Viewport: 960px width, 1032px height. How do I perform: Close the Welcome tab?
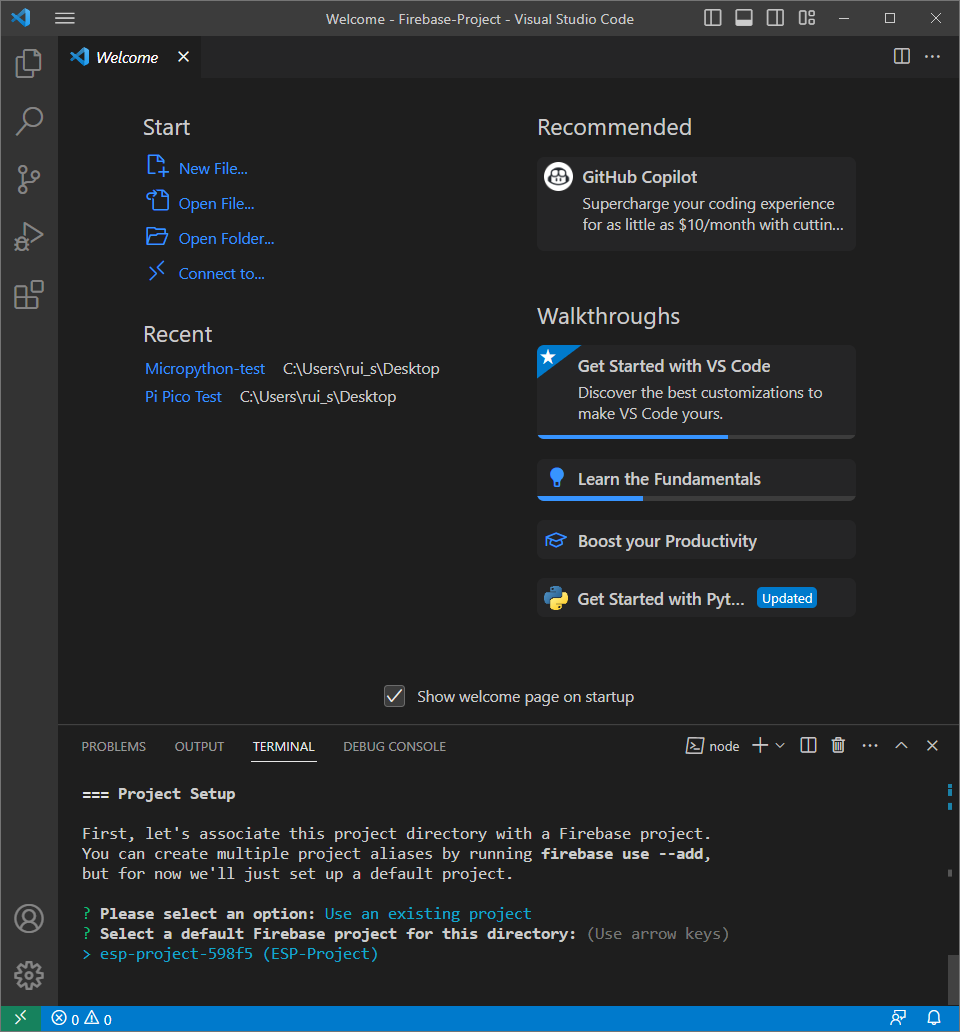pyautogui.click(x=184, y=57)
